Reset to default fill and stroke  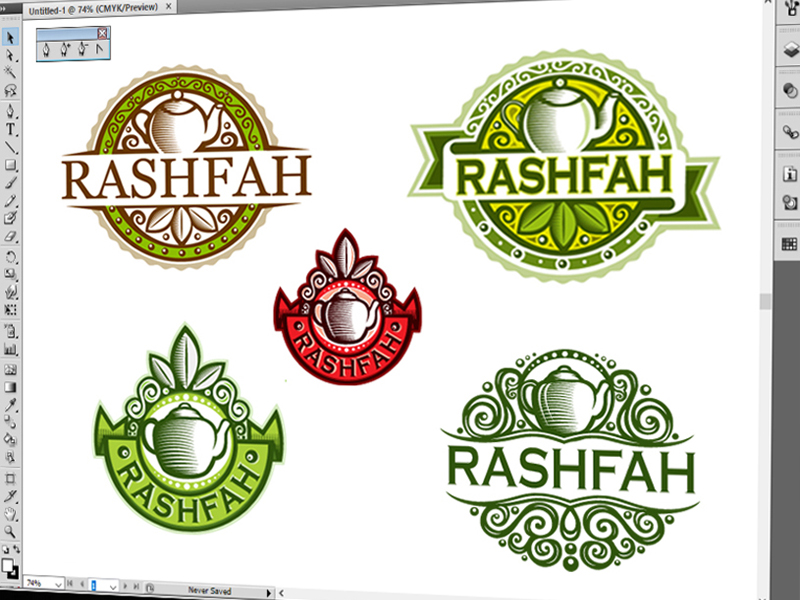(x=6, y=550)
